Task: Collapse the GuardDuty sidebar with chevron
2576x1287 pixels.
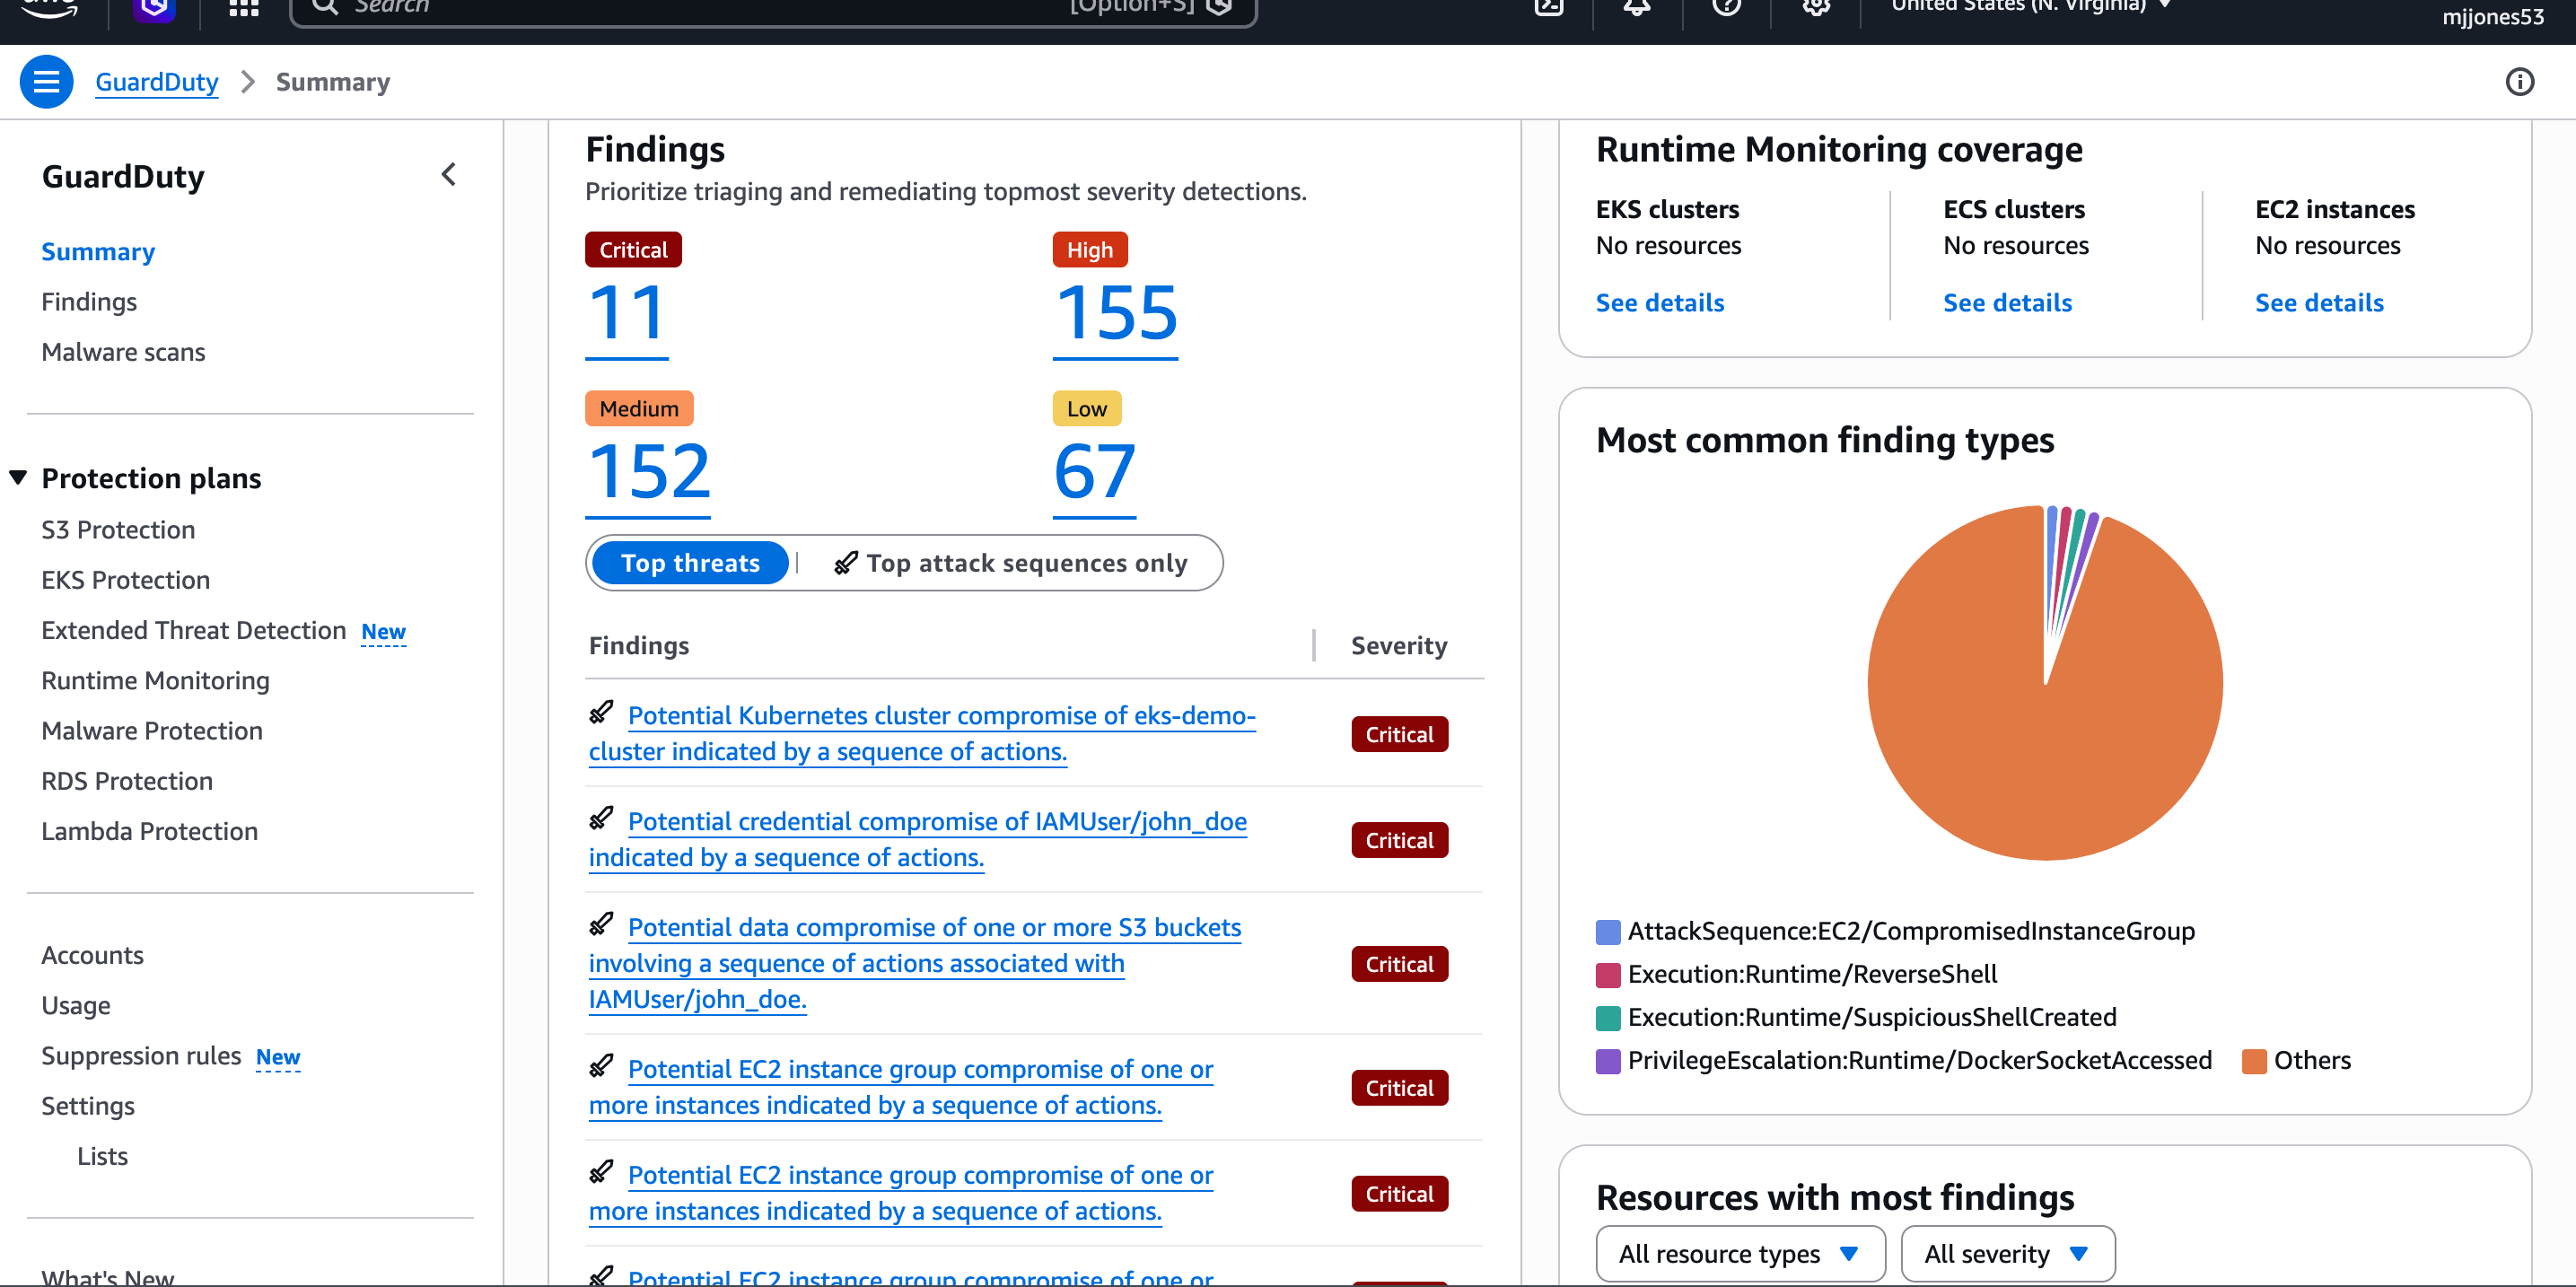Action: pyautogui.click(x=448, y=175)
